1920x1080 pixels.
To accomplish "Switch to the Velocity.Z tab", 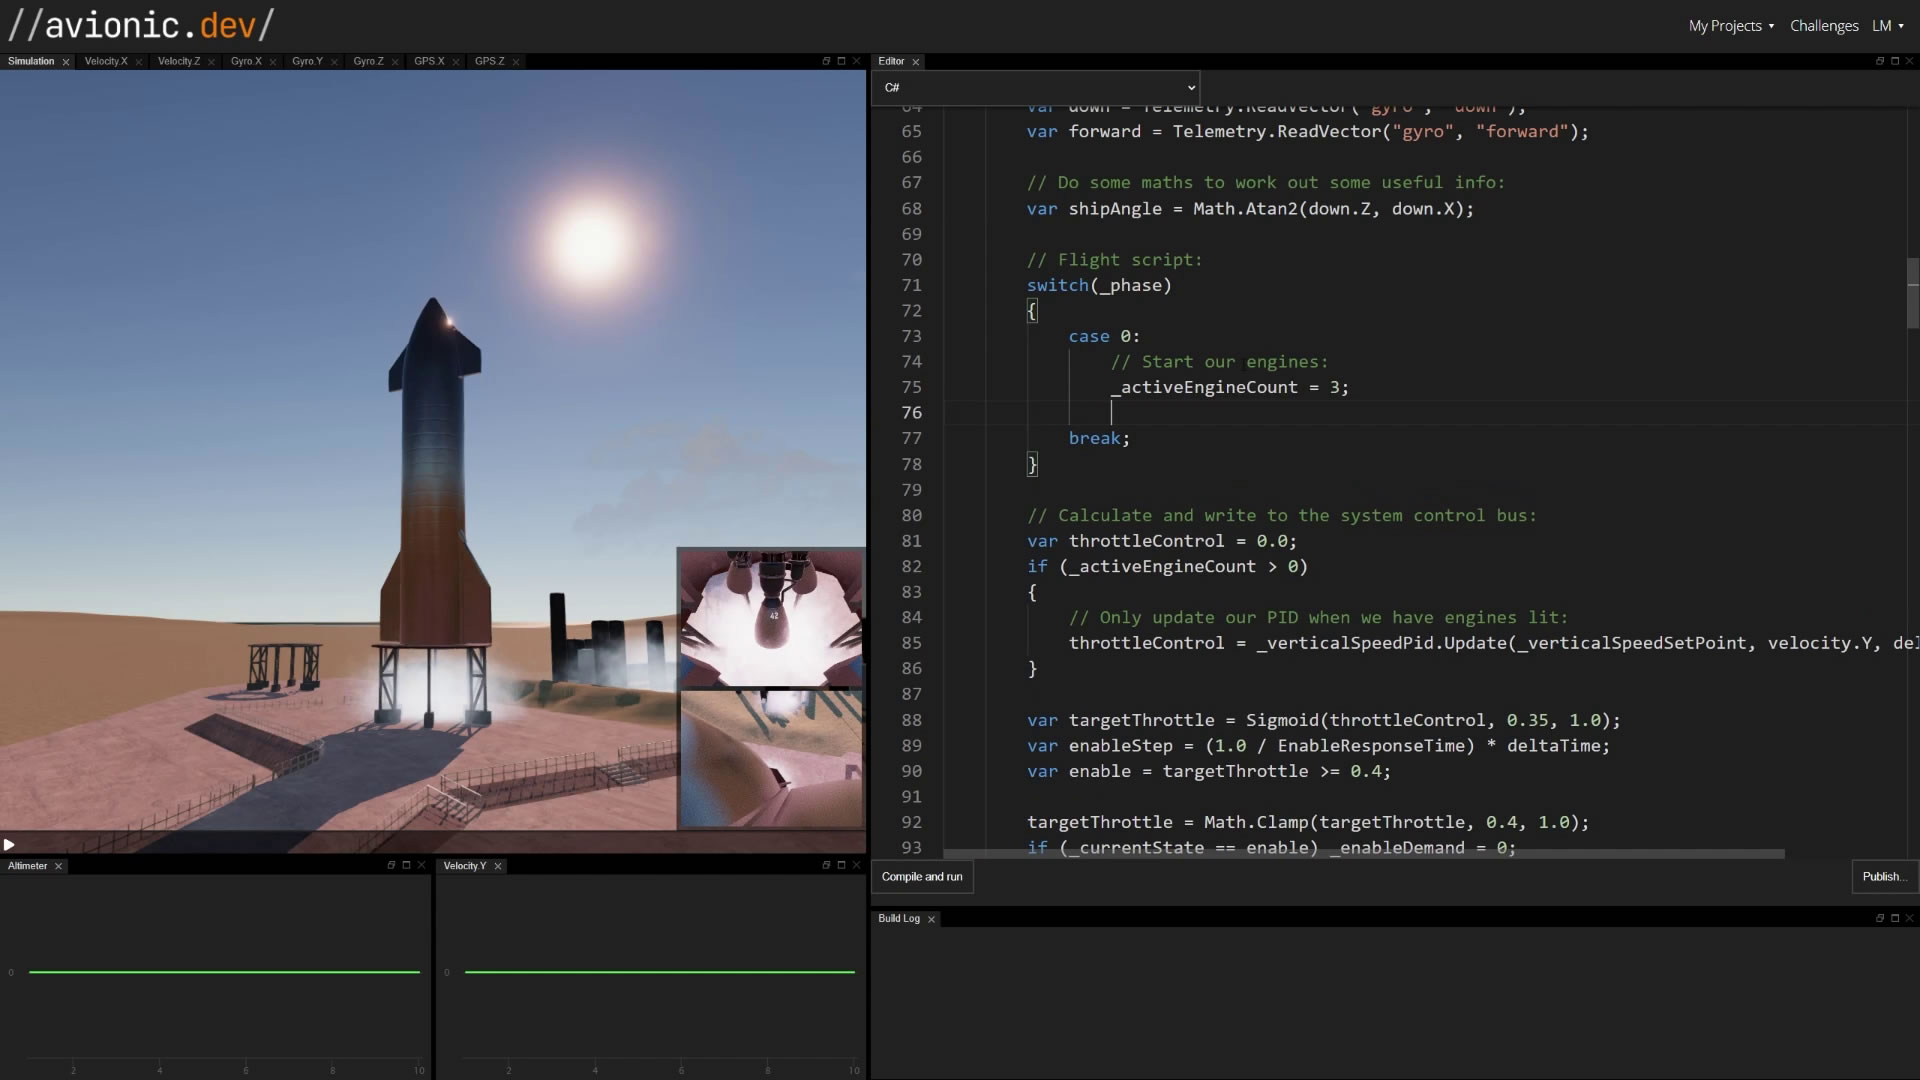I will click(178, 61).
